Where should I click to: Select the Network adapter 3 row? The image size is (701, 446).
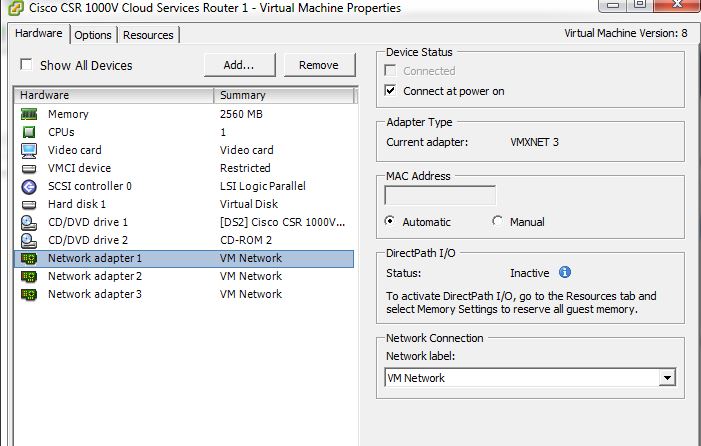point(184,294)
